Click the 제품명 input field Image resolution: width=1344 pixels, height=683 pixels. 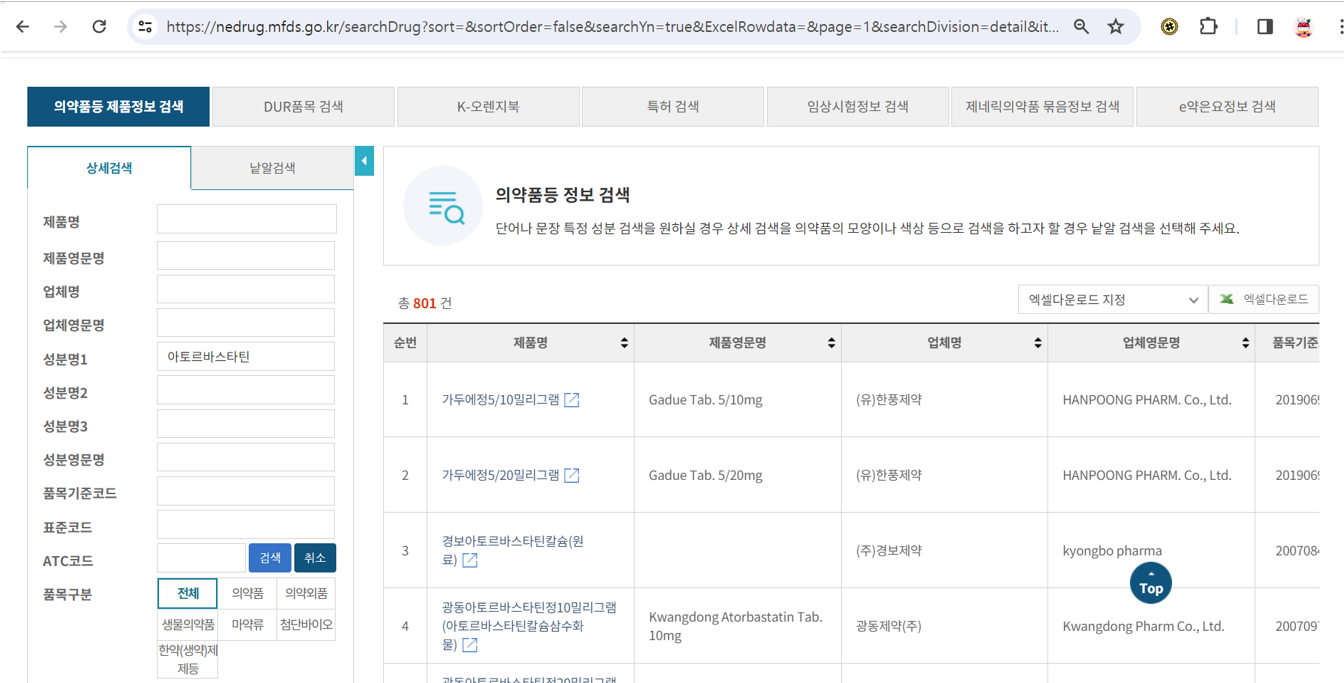coord(246,220)
